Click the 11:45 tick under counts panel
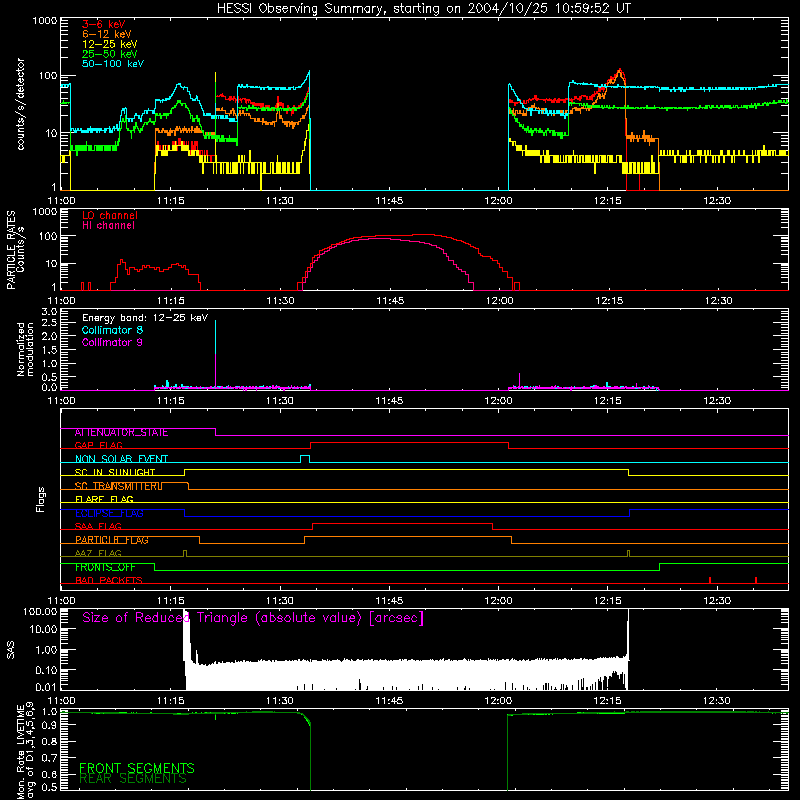 (389, 201)
